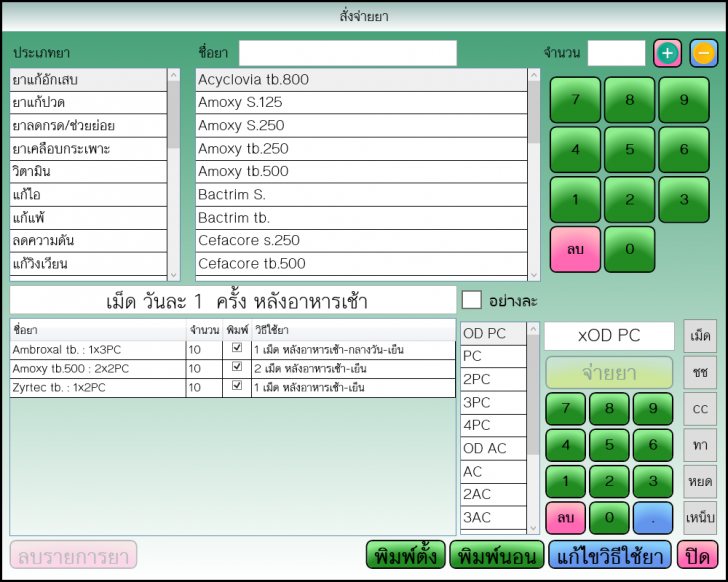Click the หยด unit button
The width and height of the screenshot is (728, 582).
tap(700, 481)
